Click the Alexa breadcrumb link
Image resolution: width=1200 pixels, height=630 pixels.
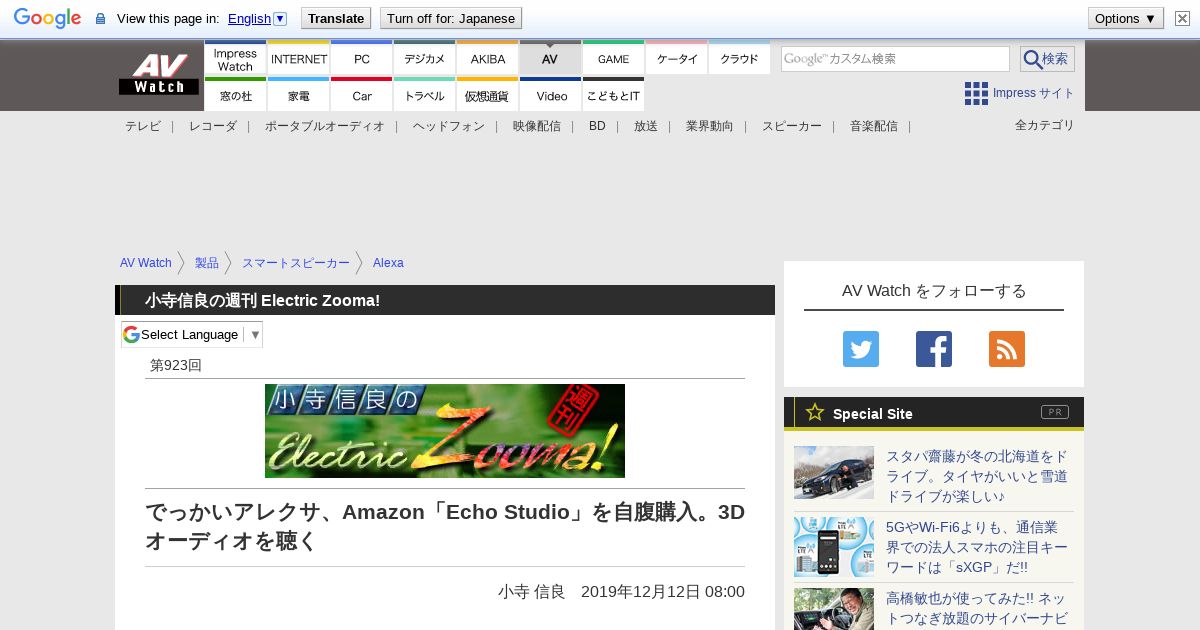tap(388, 263)
